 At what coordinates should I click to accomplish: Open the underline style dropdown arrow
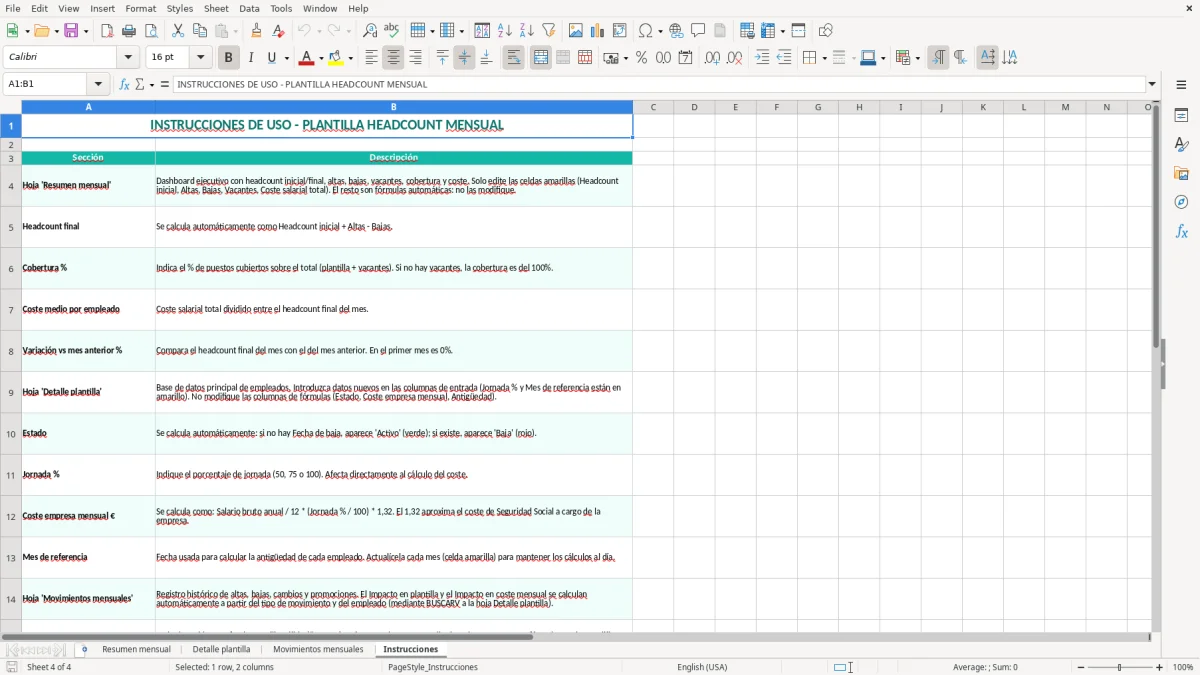tap(286, 58)
